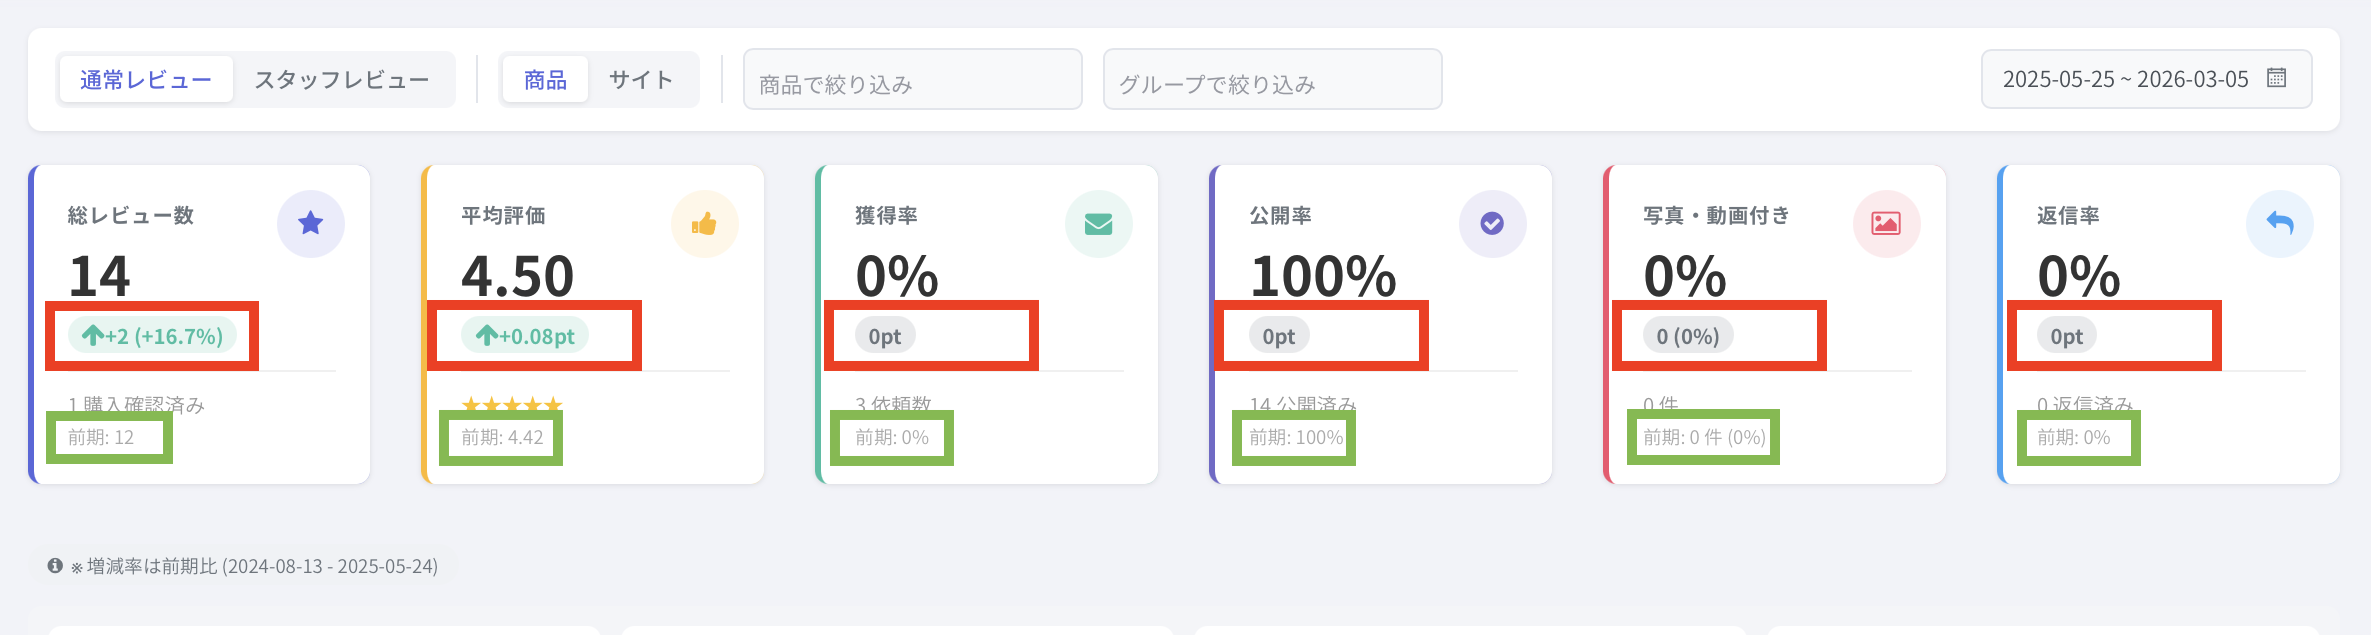Click the envelope icon on the 獲得率 card

[x=1099, y=223]
